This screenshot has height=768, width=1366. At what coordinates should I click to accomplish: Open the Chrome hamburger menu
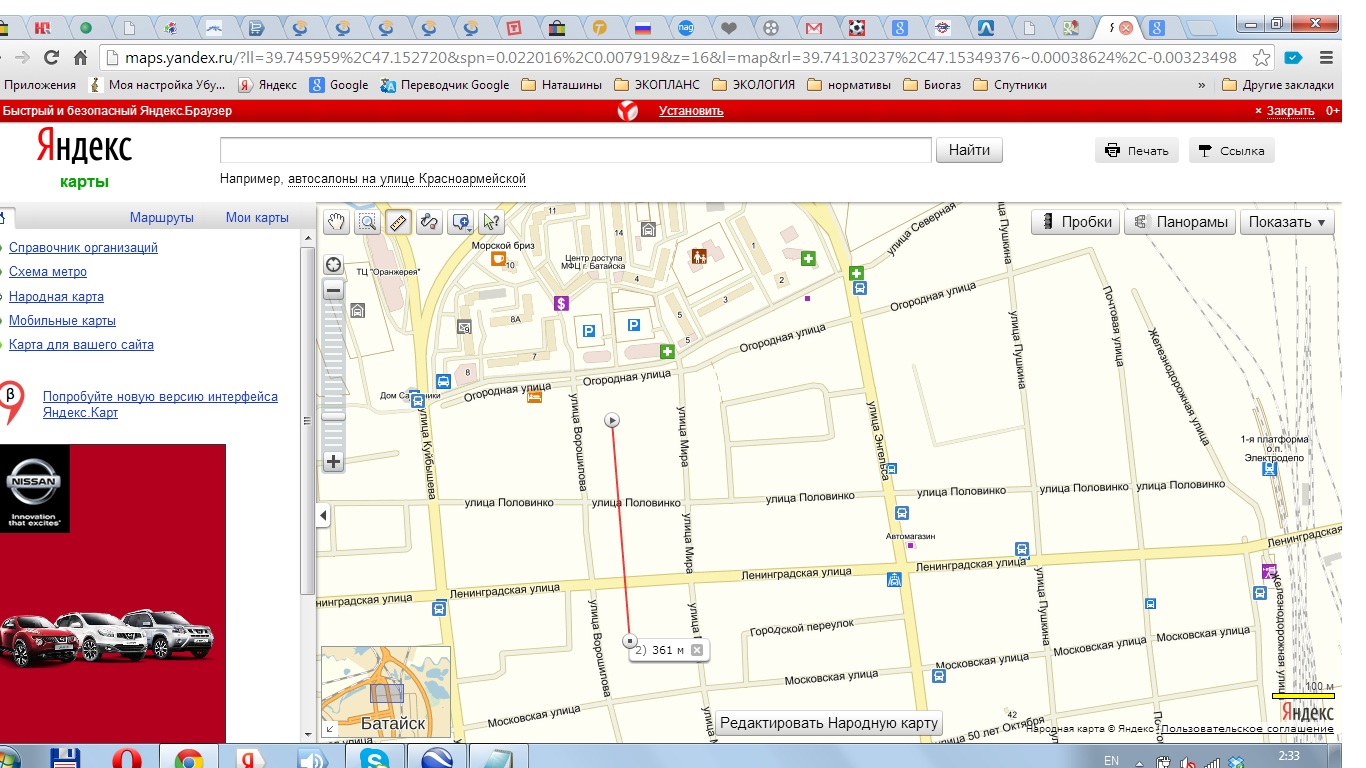tap(1327, 58)
